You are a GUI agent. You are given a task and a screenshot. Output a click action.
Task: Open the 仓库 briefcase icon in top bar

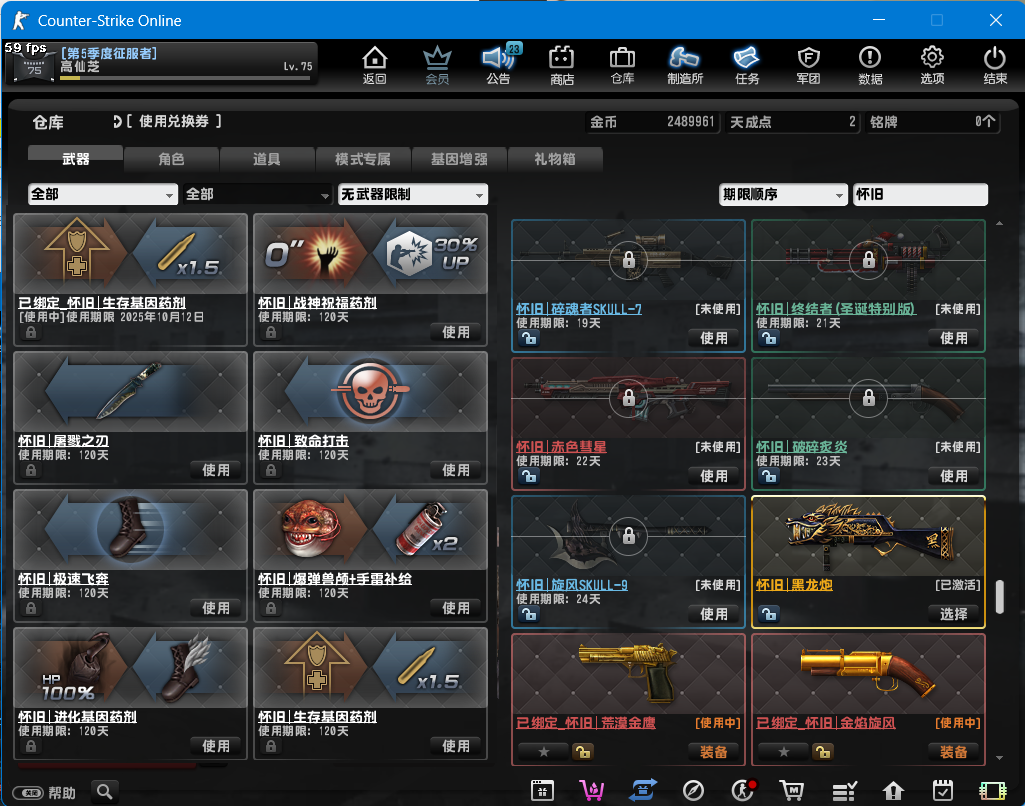pos(622,65)
